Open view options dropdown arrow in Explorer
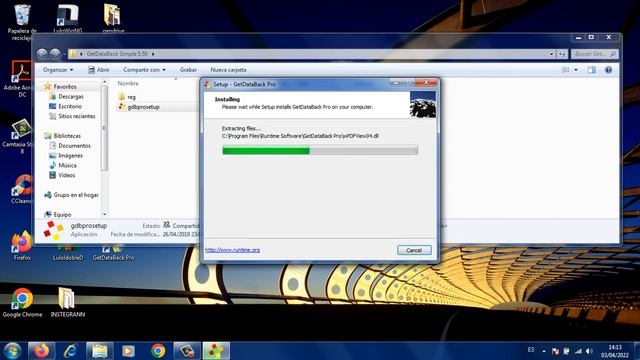 click(x=576, y=70)
